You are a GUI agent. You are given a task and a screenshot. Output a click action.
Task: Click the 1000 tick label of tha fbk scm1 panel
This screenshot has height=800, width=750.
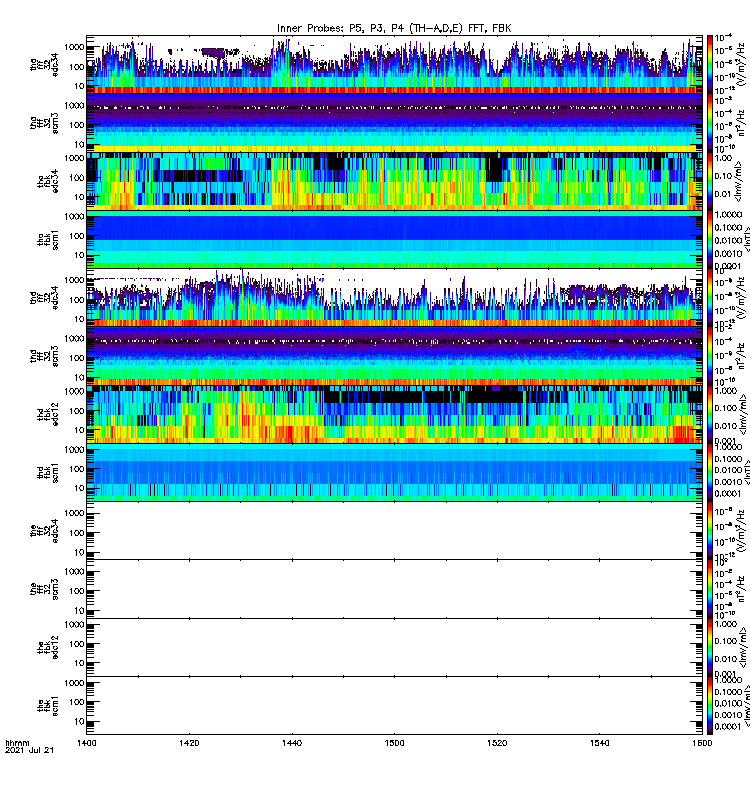coord(74,216)
